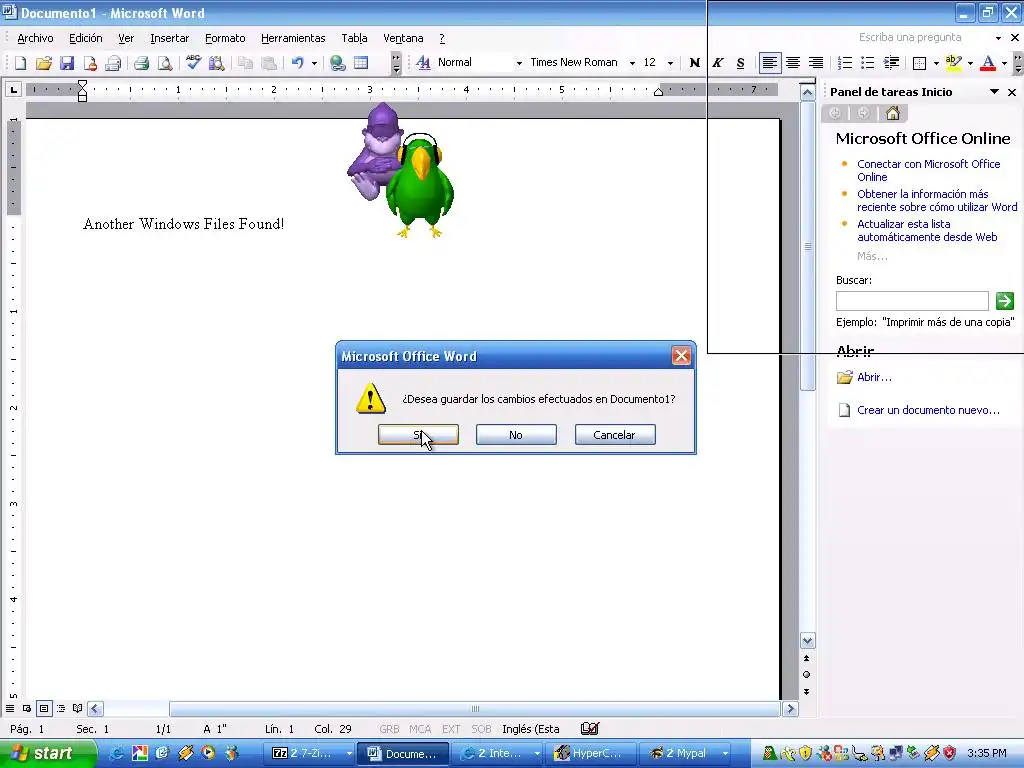Toggle center alignment
The height and width of the screenshot is (768, 1024).
pyautogui.click(x=793, y=63)
